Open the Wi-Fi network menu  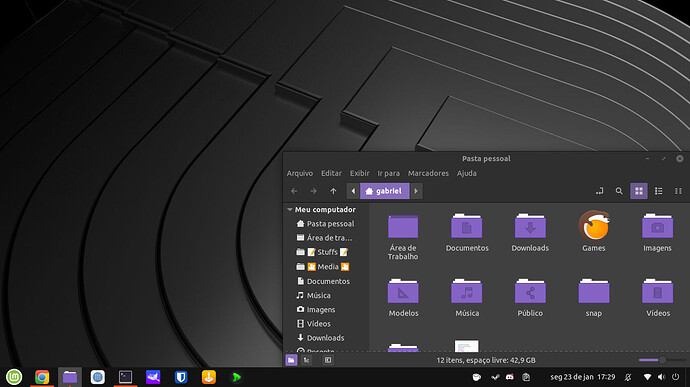(x=647, y=377)
